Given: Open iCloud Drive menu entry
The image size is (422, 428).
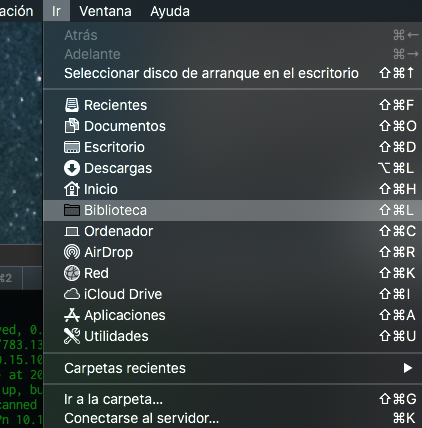Looking at the screenshot, I should point(232,294).
